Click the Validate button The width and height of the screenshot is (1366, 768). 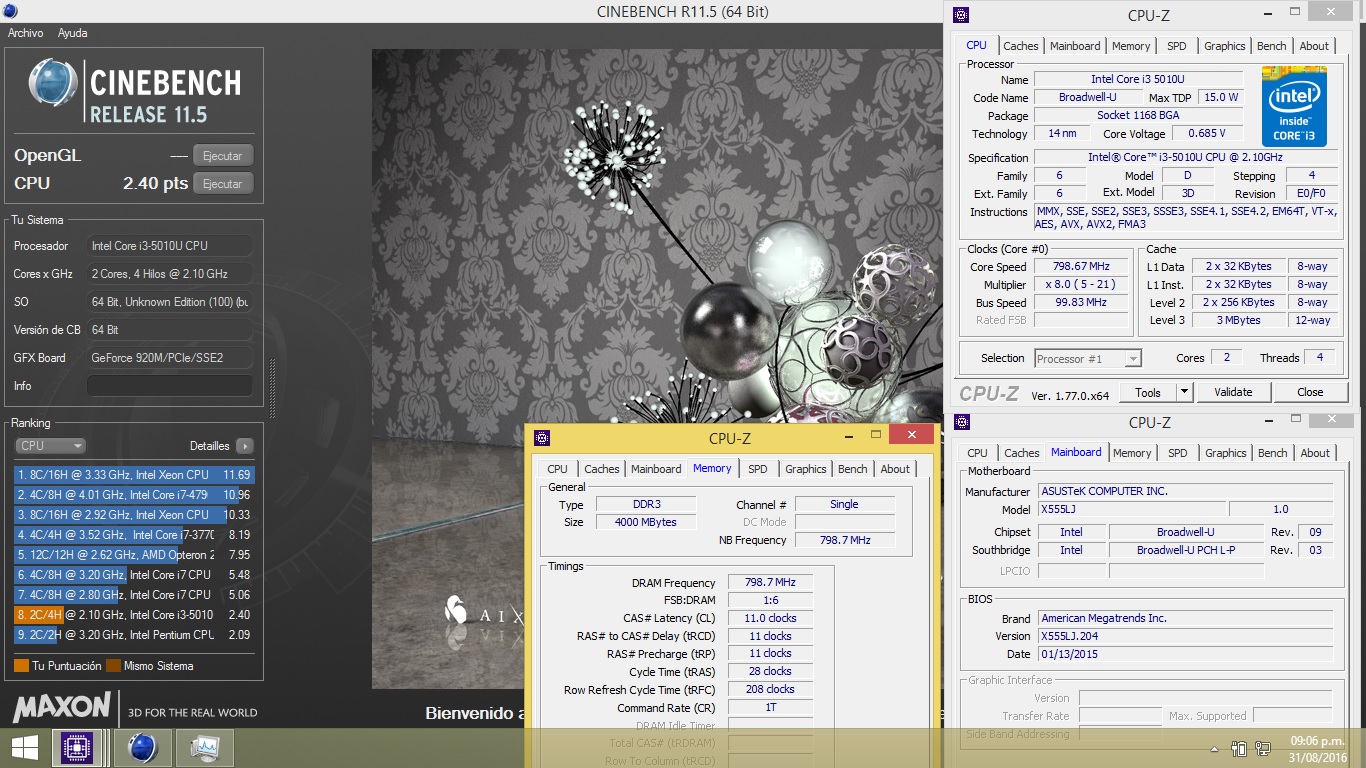1232,392
